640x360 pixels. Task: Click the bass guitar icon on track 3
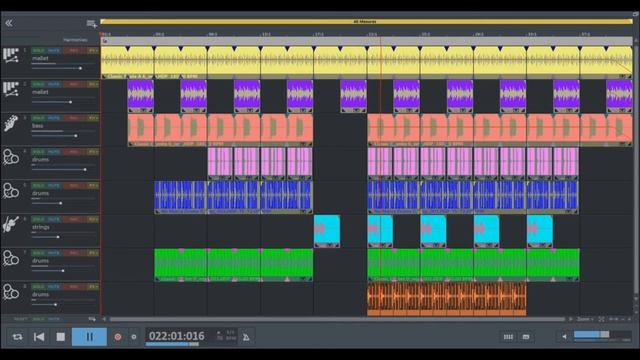click(11, 123)
